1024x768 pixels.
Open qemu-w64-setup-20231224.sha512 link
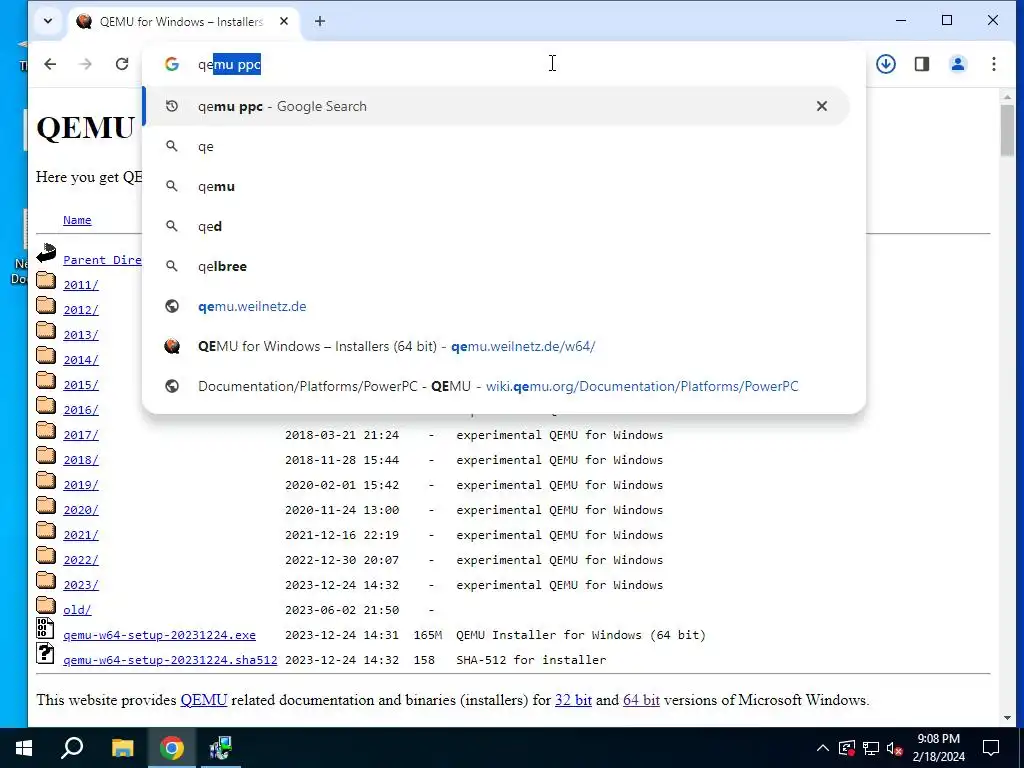pyautogui.click(x=170, y=660)
